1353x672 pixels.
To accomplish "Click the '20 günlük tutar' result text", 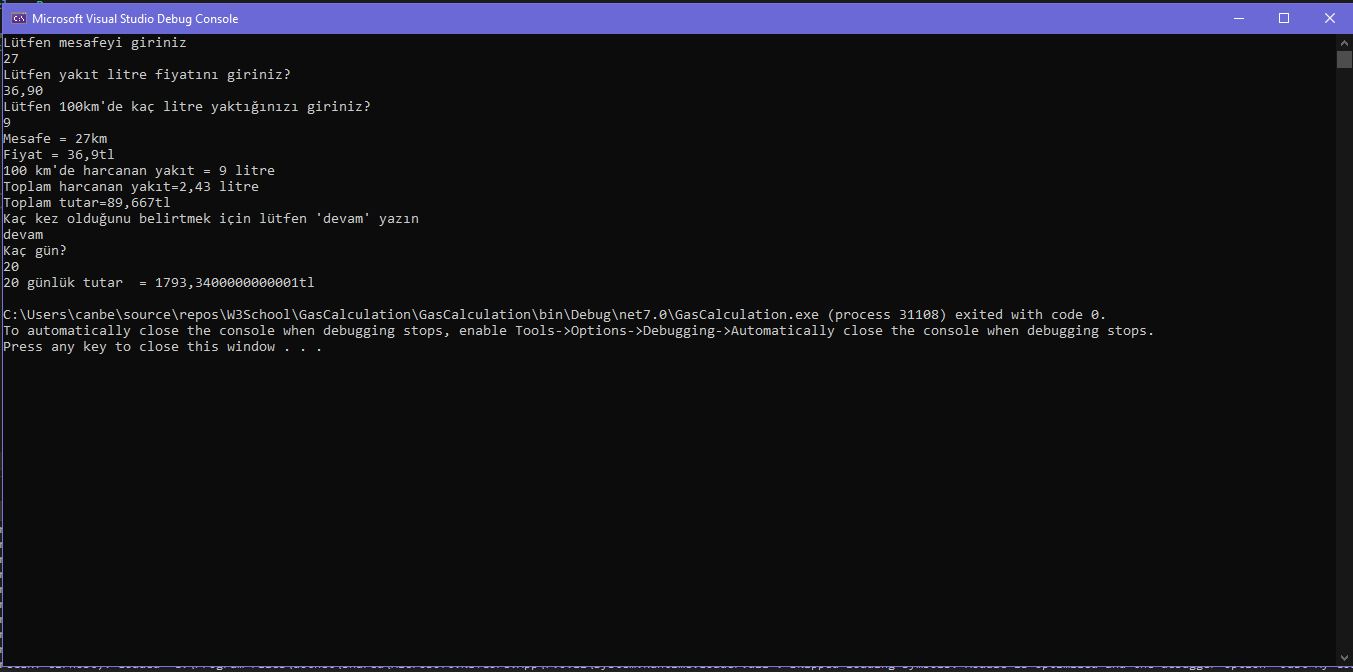I will point(158,282).
